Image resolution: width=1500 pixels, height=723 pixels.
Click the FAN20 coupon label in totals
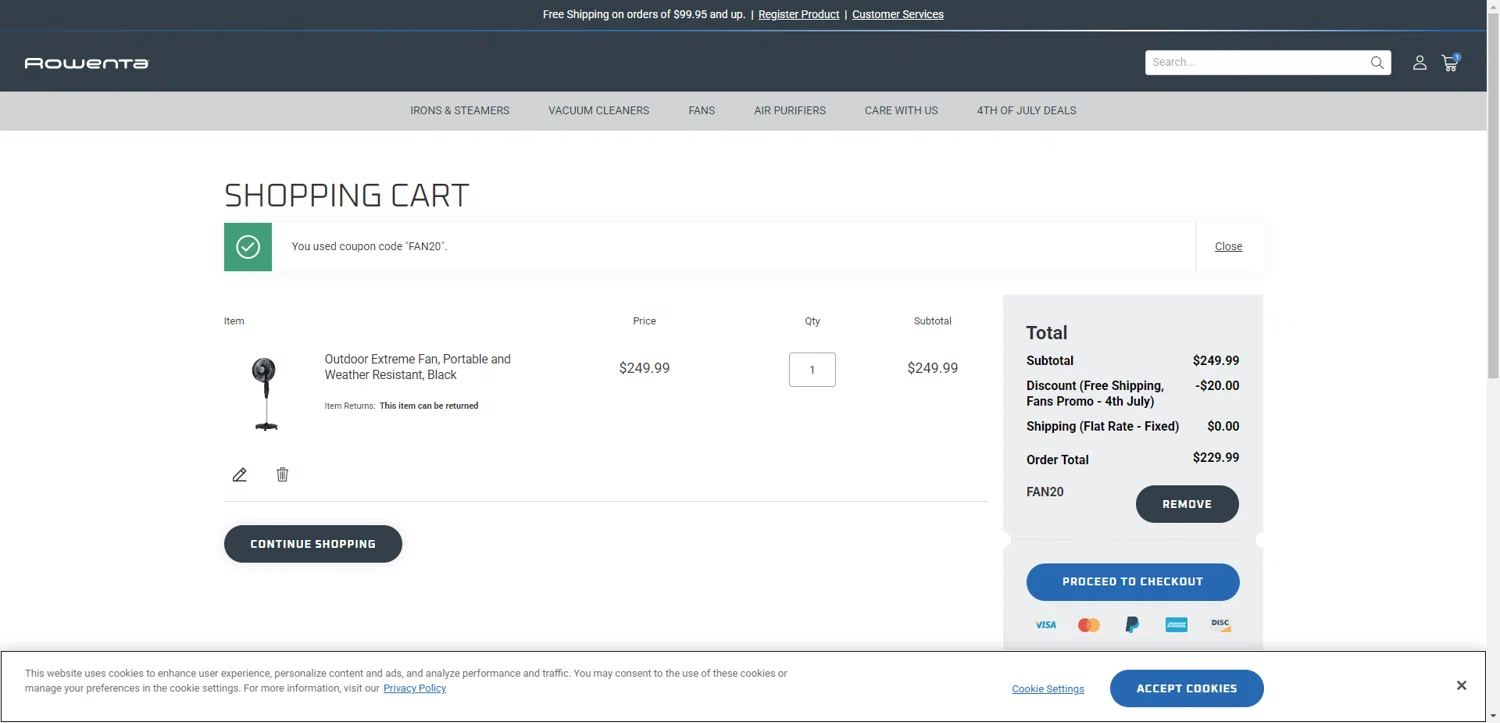1045,492
